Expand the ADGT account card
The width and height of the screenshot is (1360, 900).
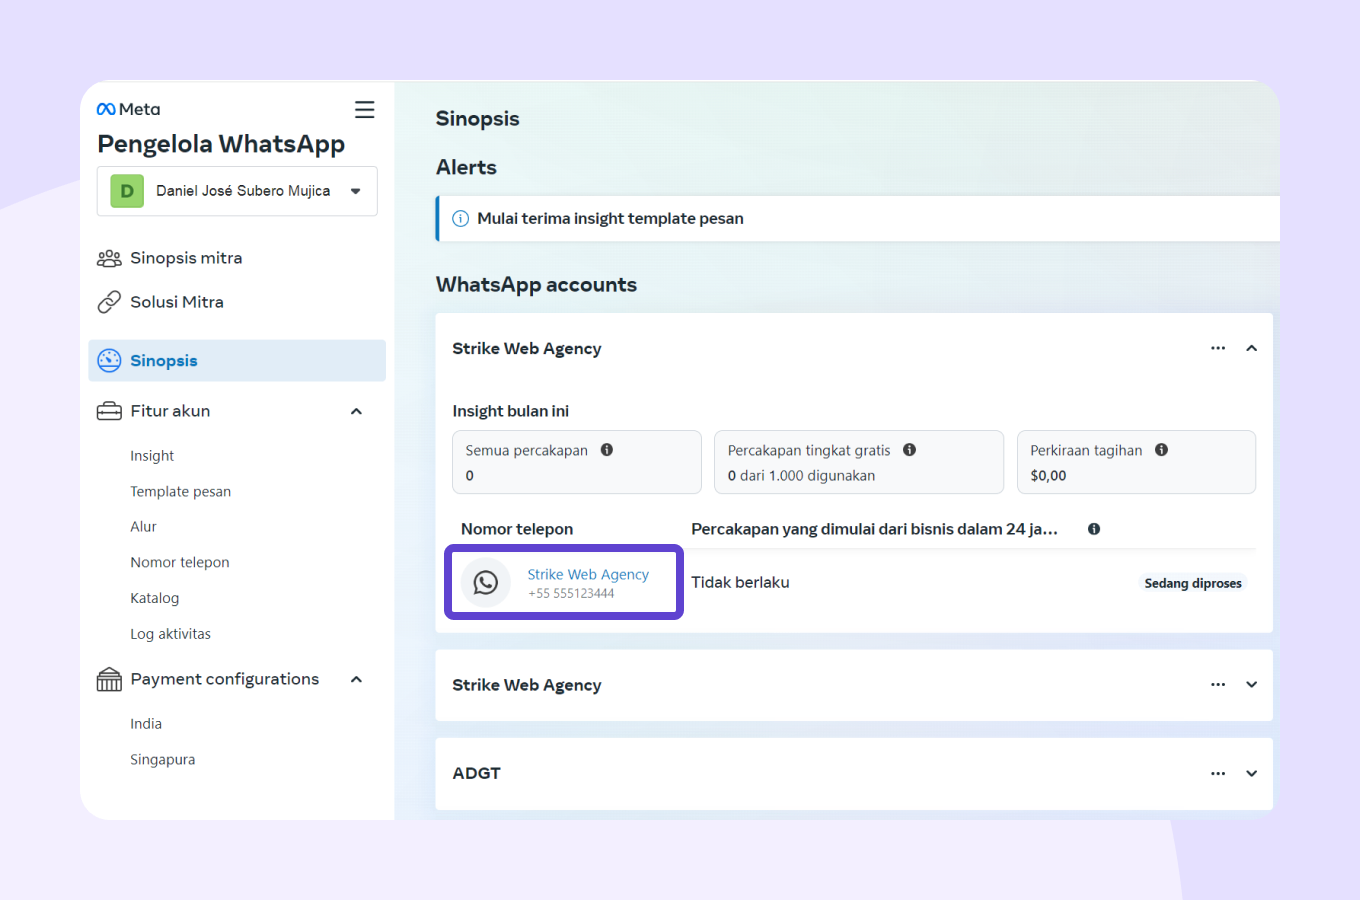pyautogui.click(x=1251, y=774)
